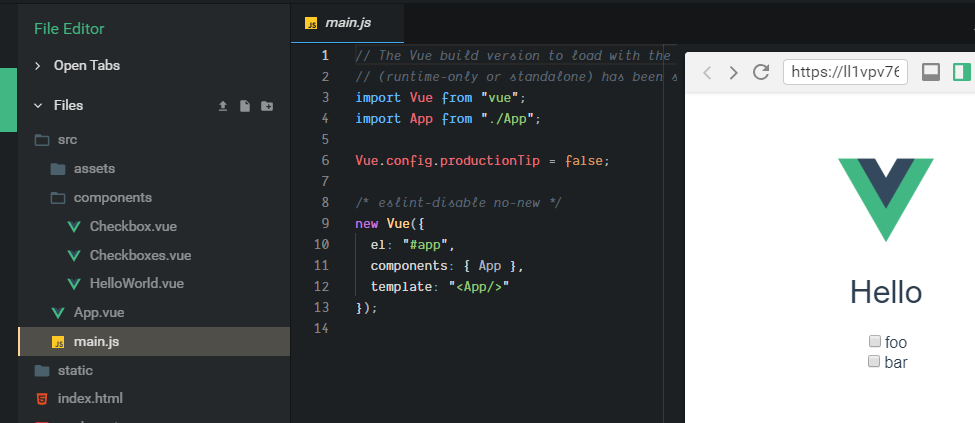The image size is (975, 423).
Task: Click the eslint-disable comment line
Action: [459, 202]
